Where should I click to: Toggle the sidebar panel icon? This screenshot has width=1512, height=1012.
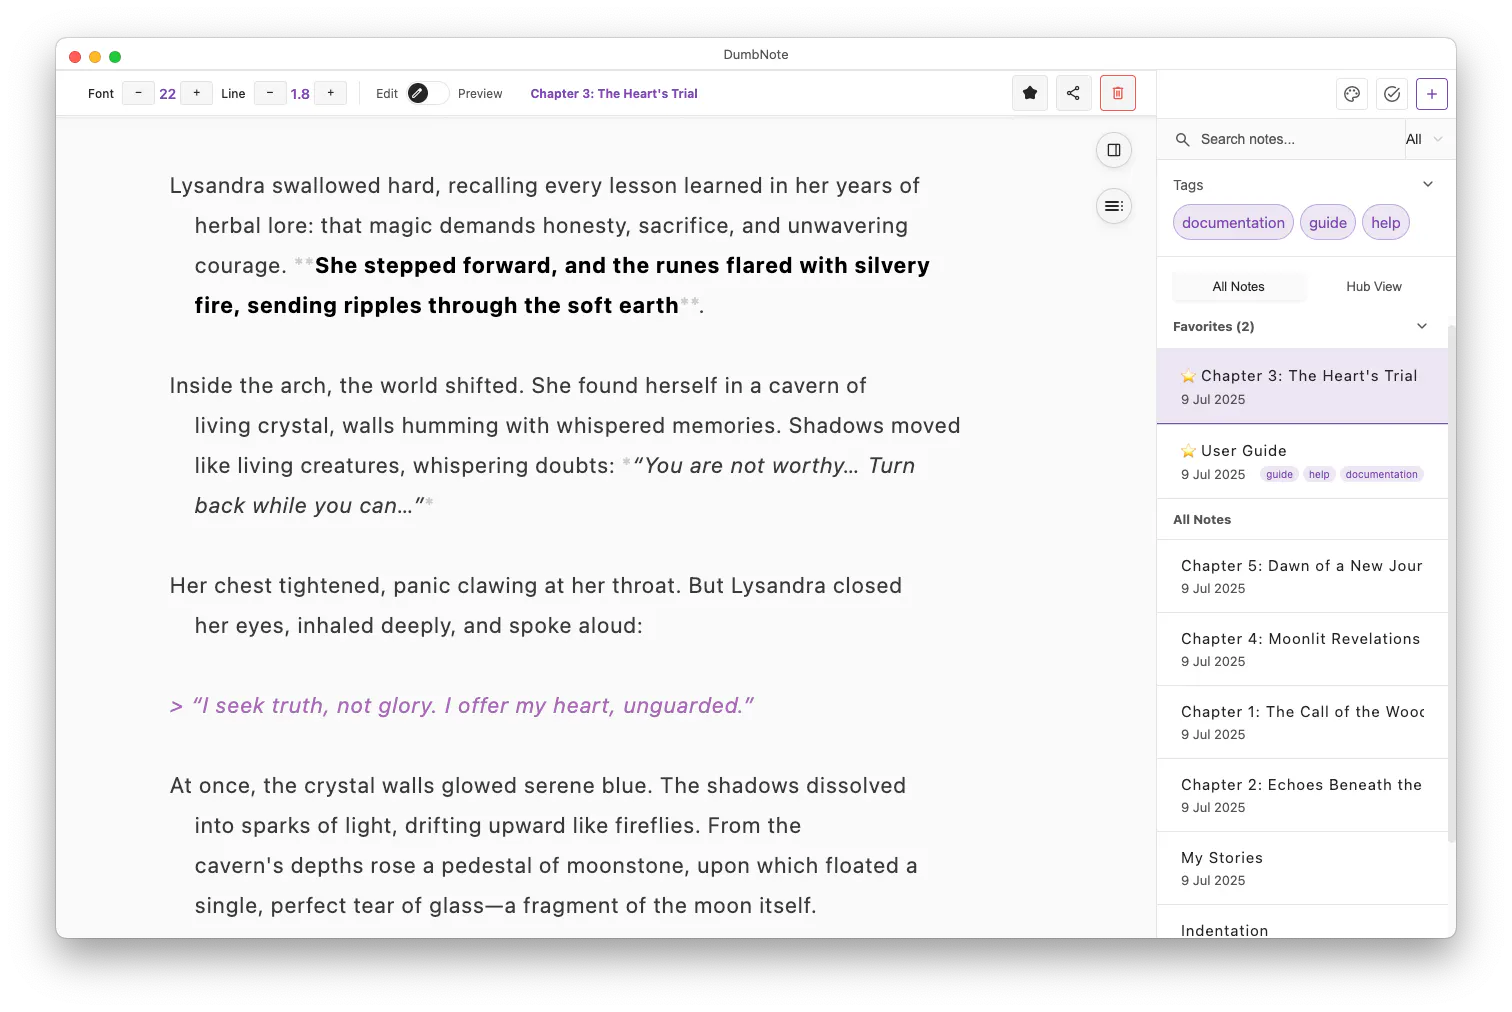[1114, 150]
